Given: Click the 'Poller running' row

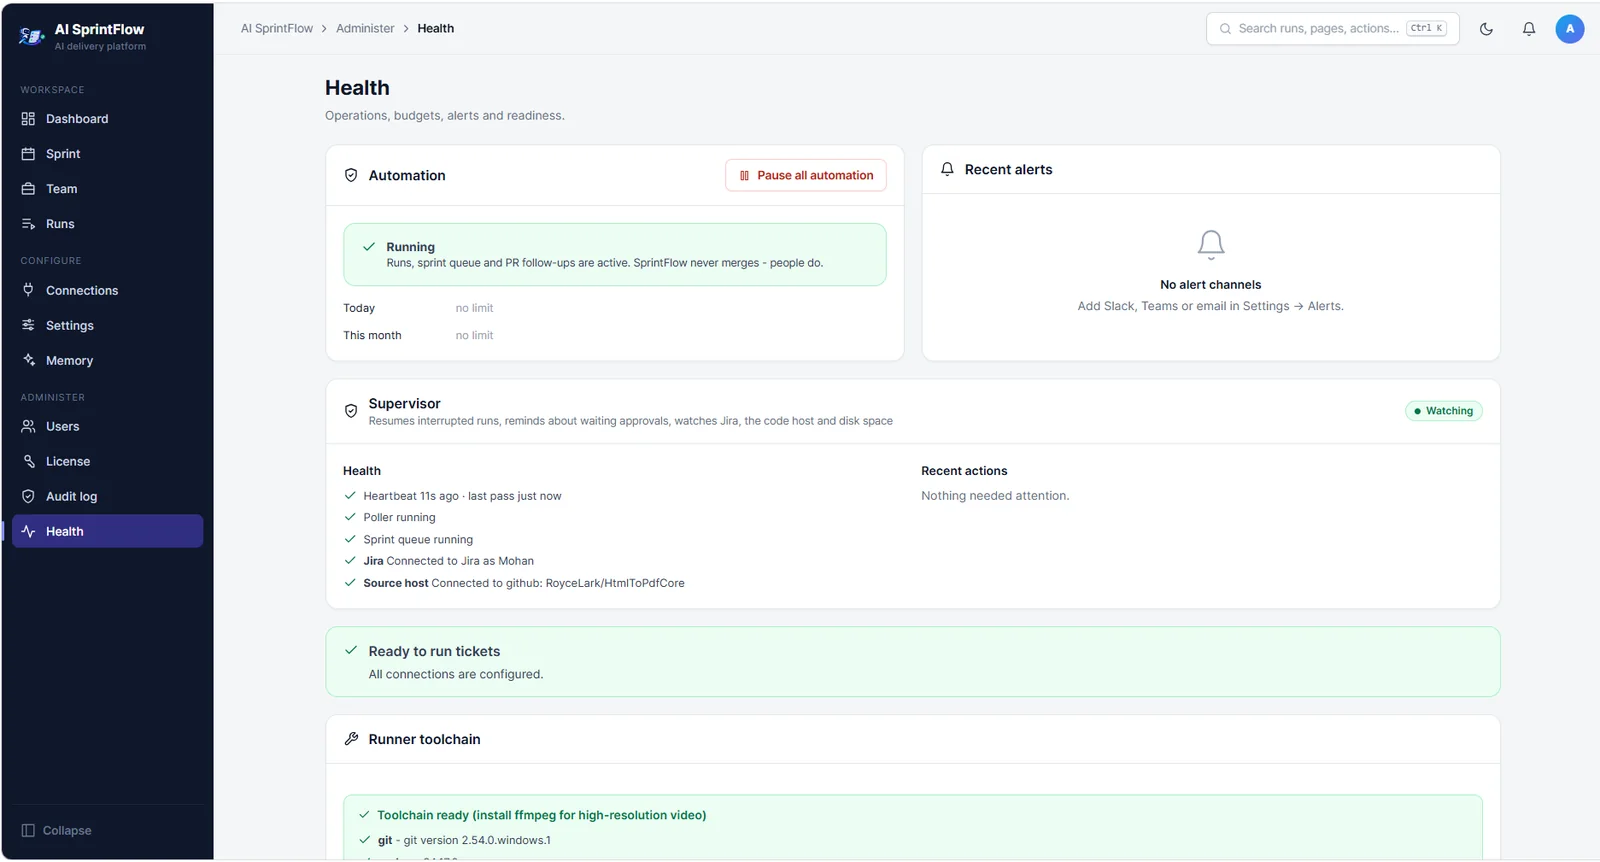Looking at the screenshot, I should [390, 518].
